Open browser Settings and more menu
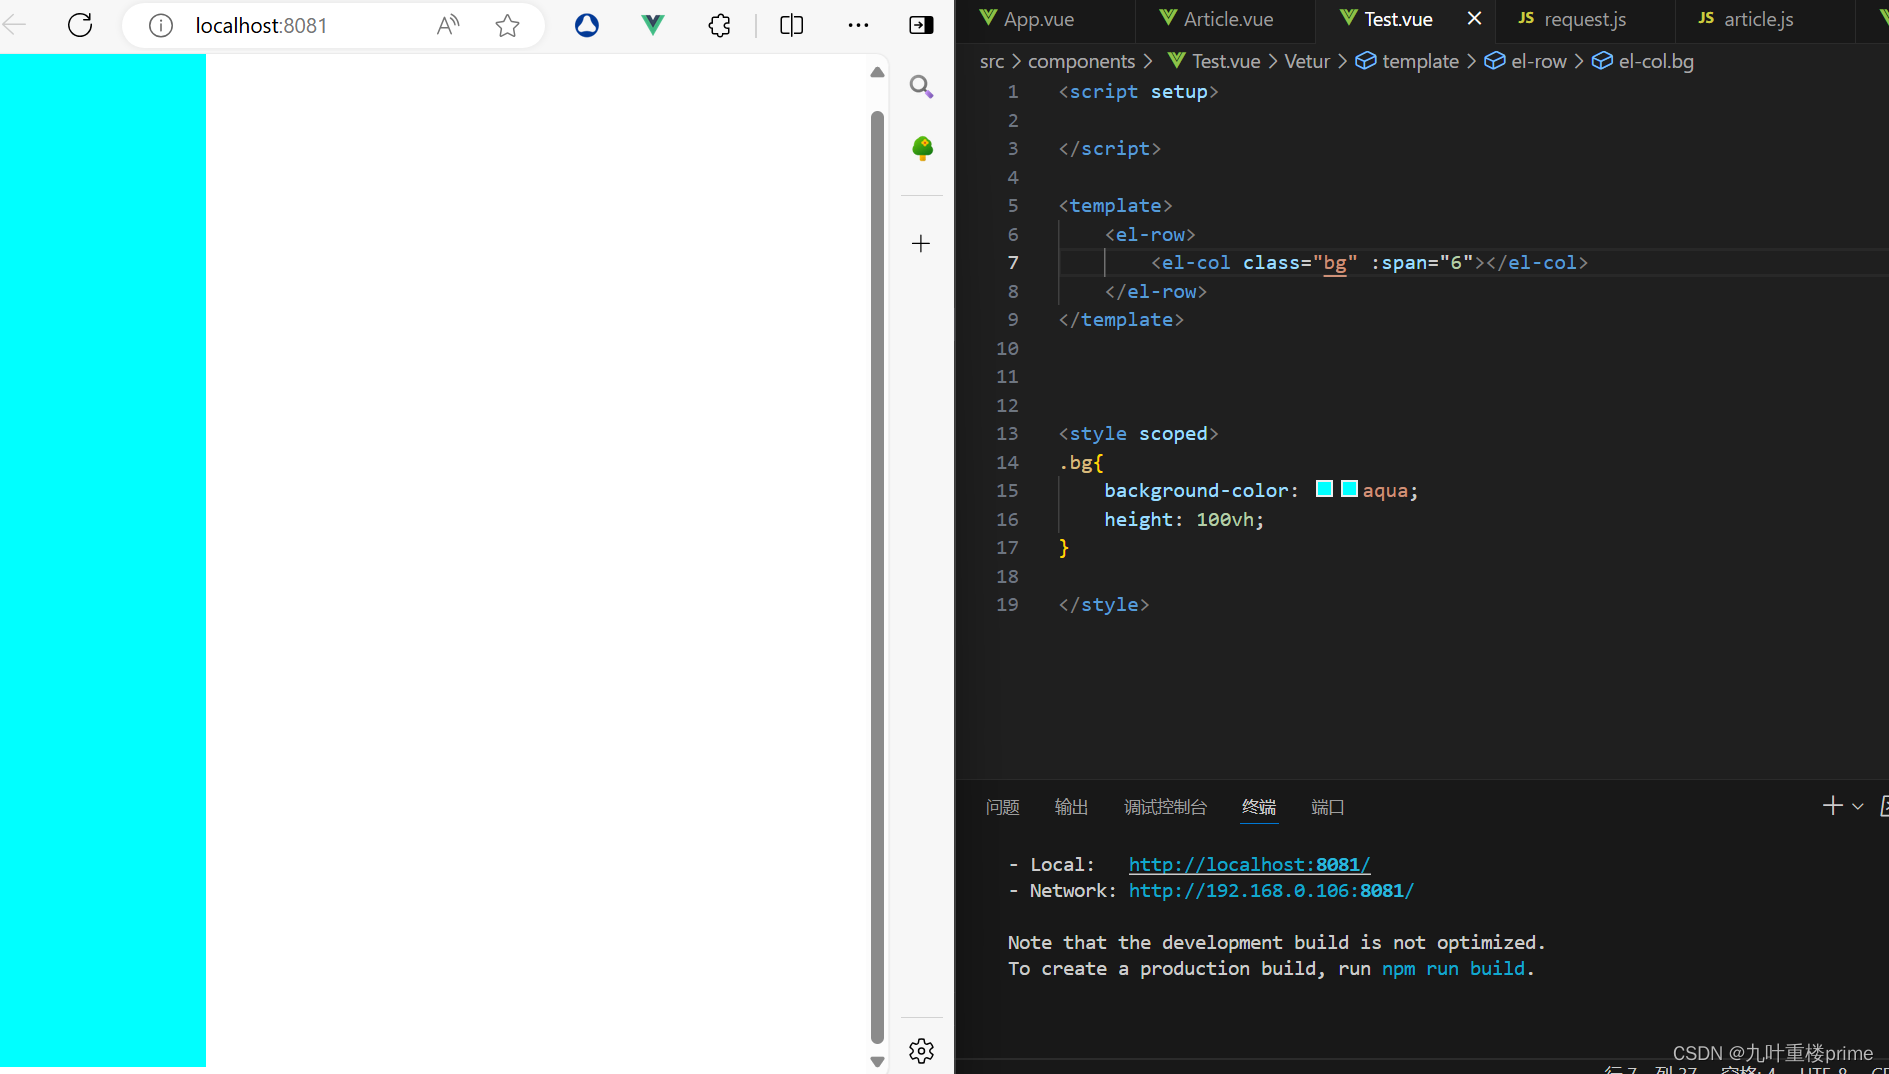Viewport: 1889px width, 1074px height. (x=858, y=25)
